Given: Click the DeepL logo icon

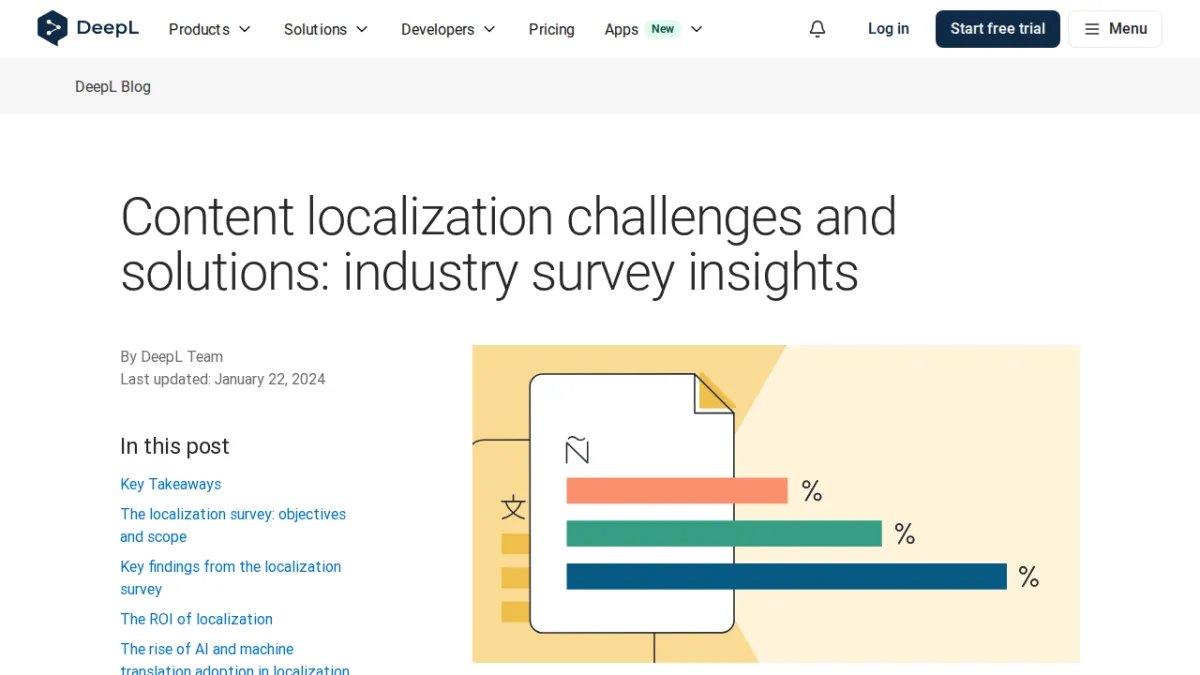Looking at the screenshot, I should [x=52, y=29].
